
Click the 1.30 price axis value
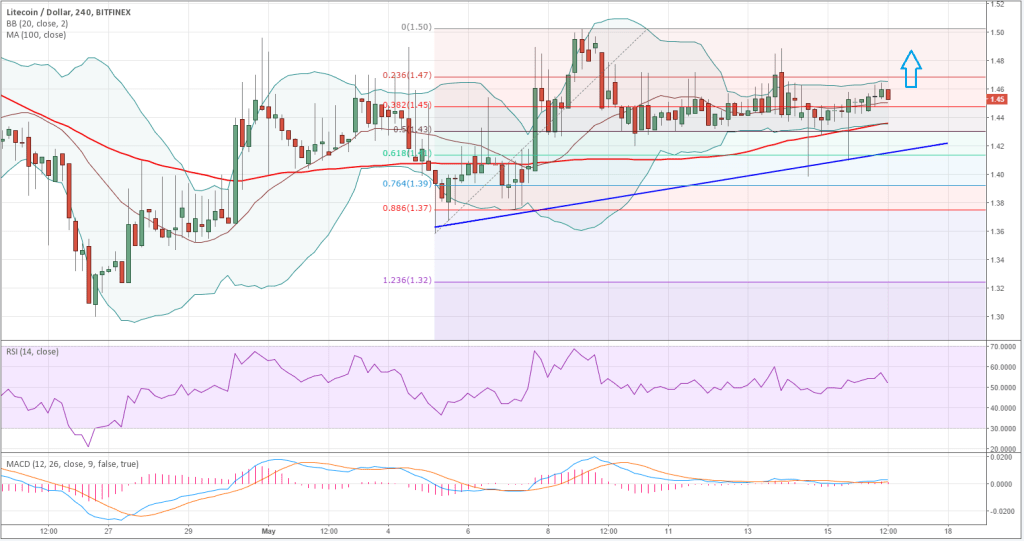[997, 317]
